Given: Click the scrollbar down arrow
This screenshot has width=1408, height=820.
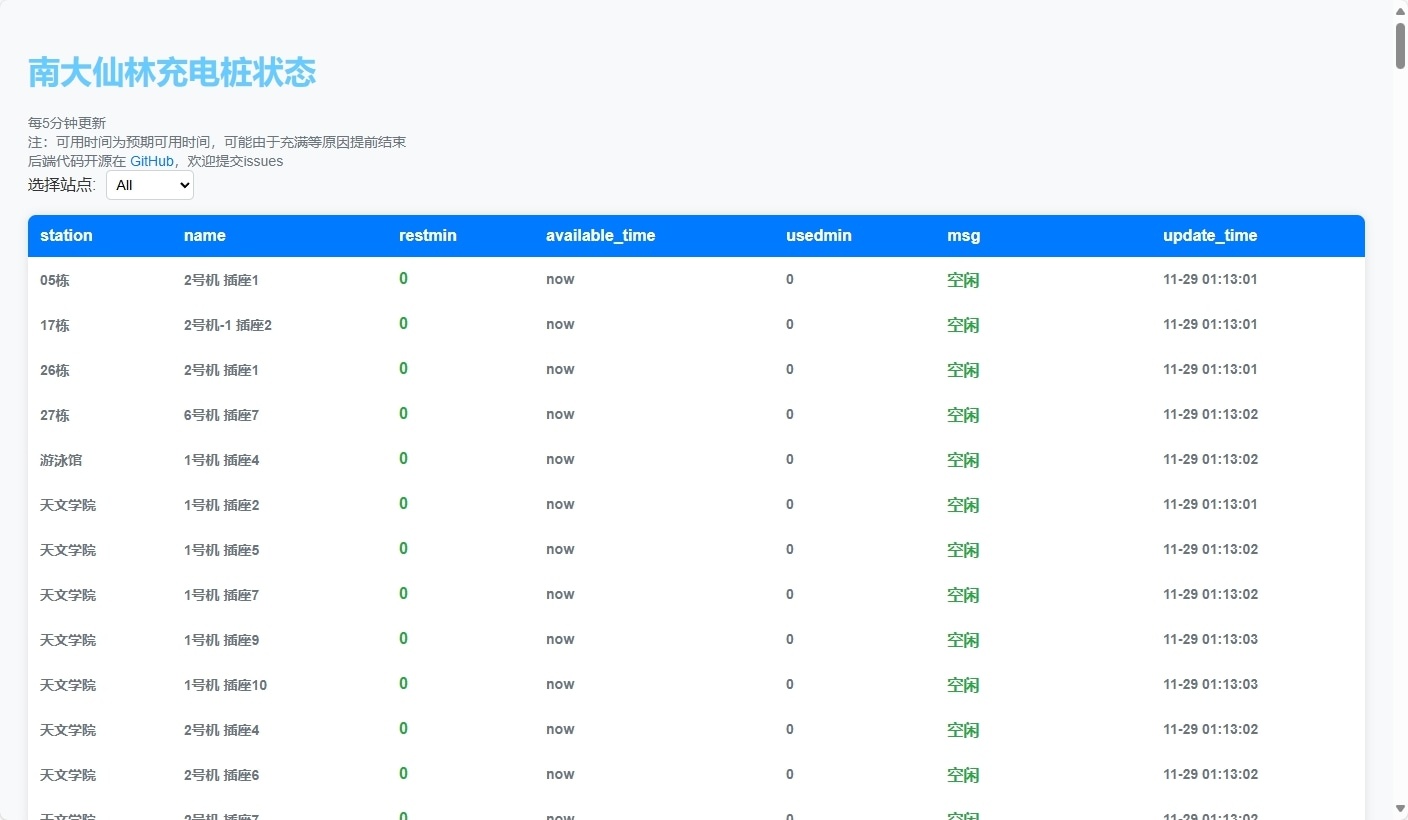Looking at the screenshot, I should [1400, 809].
